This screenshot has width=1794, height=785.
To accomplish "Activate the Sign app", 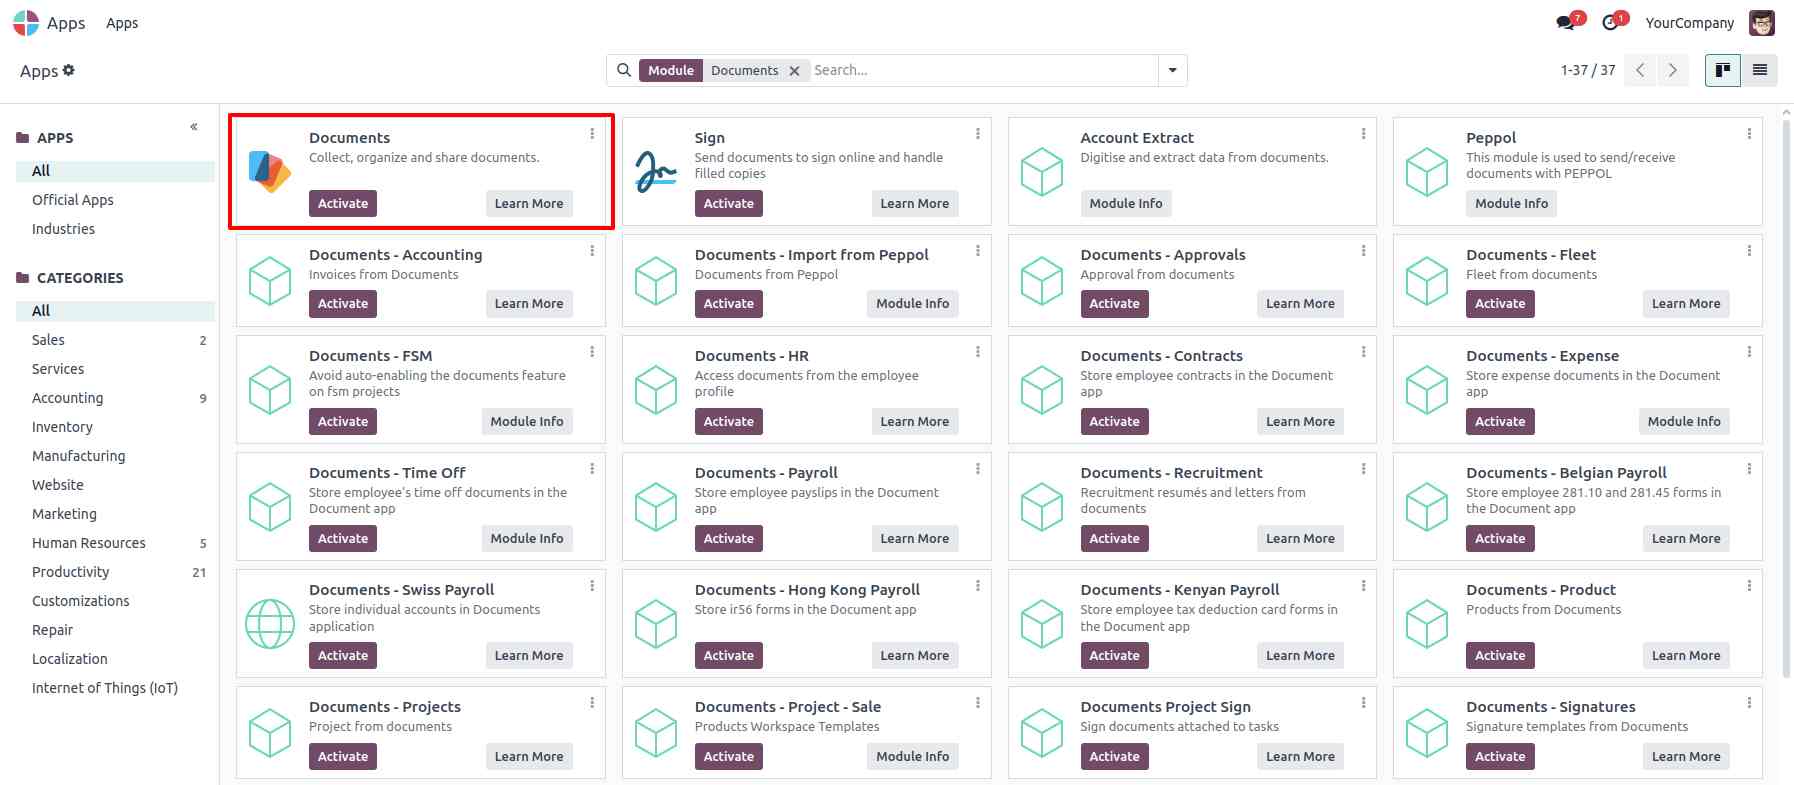I will (729, 203).
